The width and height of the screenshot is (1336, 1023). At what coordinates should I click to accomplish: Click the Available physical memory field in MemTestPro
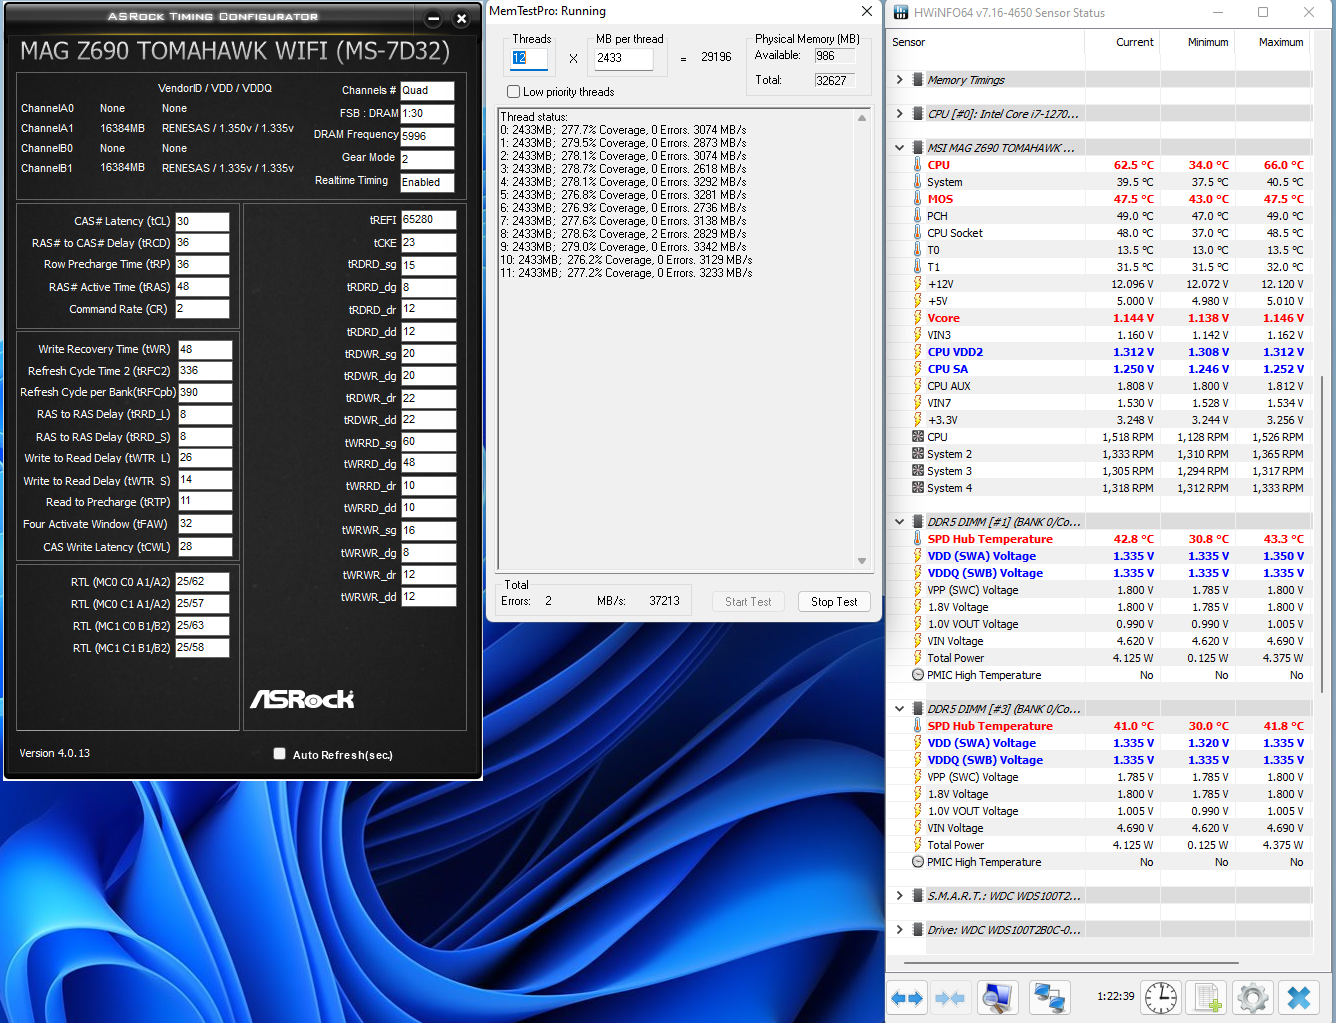tap(835, 56)
